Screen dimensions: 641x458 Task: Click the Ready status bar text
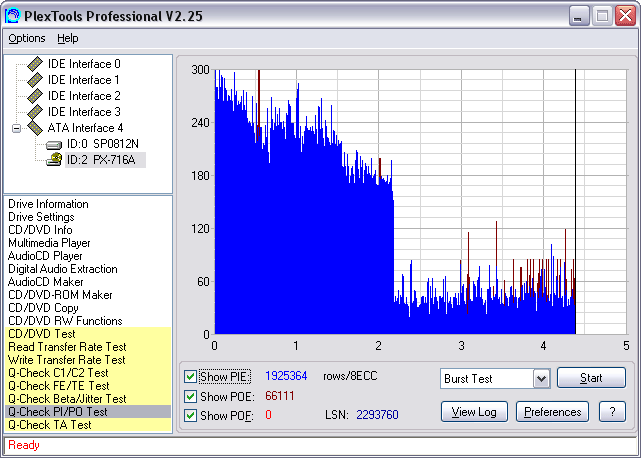tap(24, 445)
